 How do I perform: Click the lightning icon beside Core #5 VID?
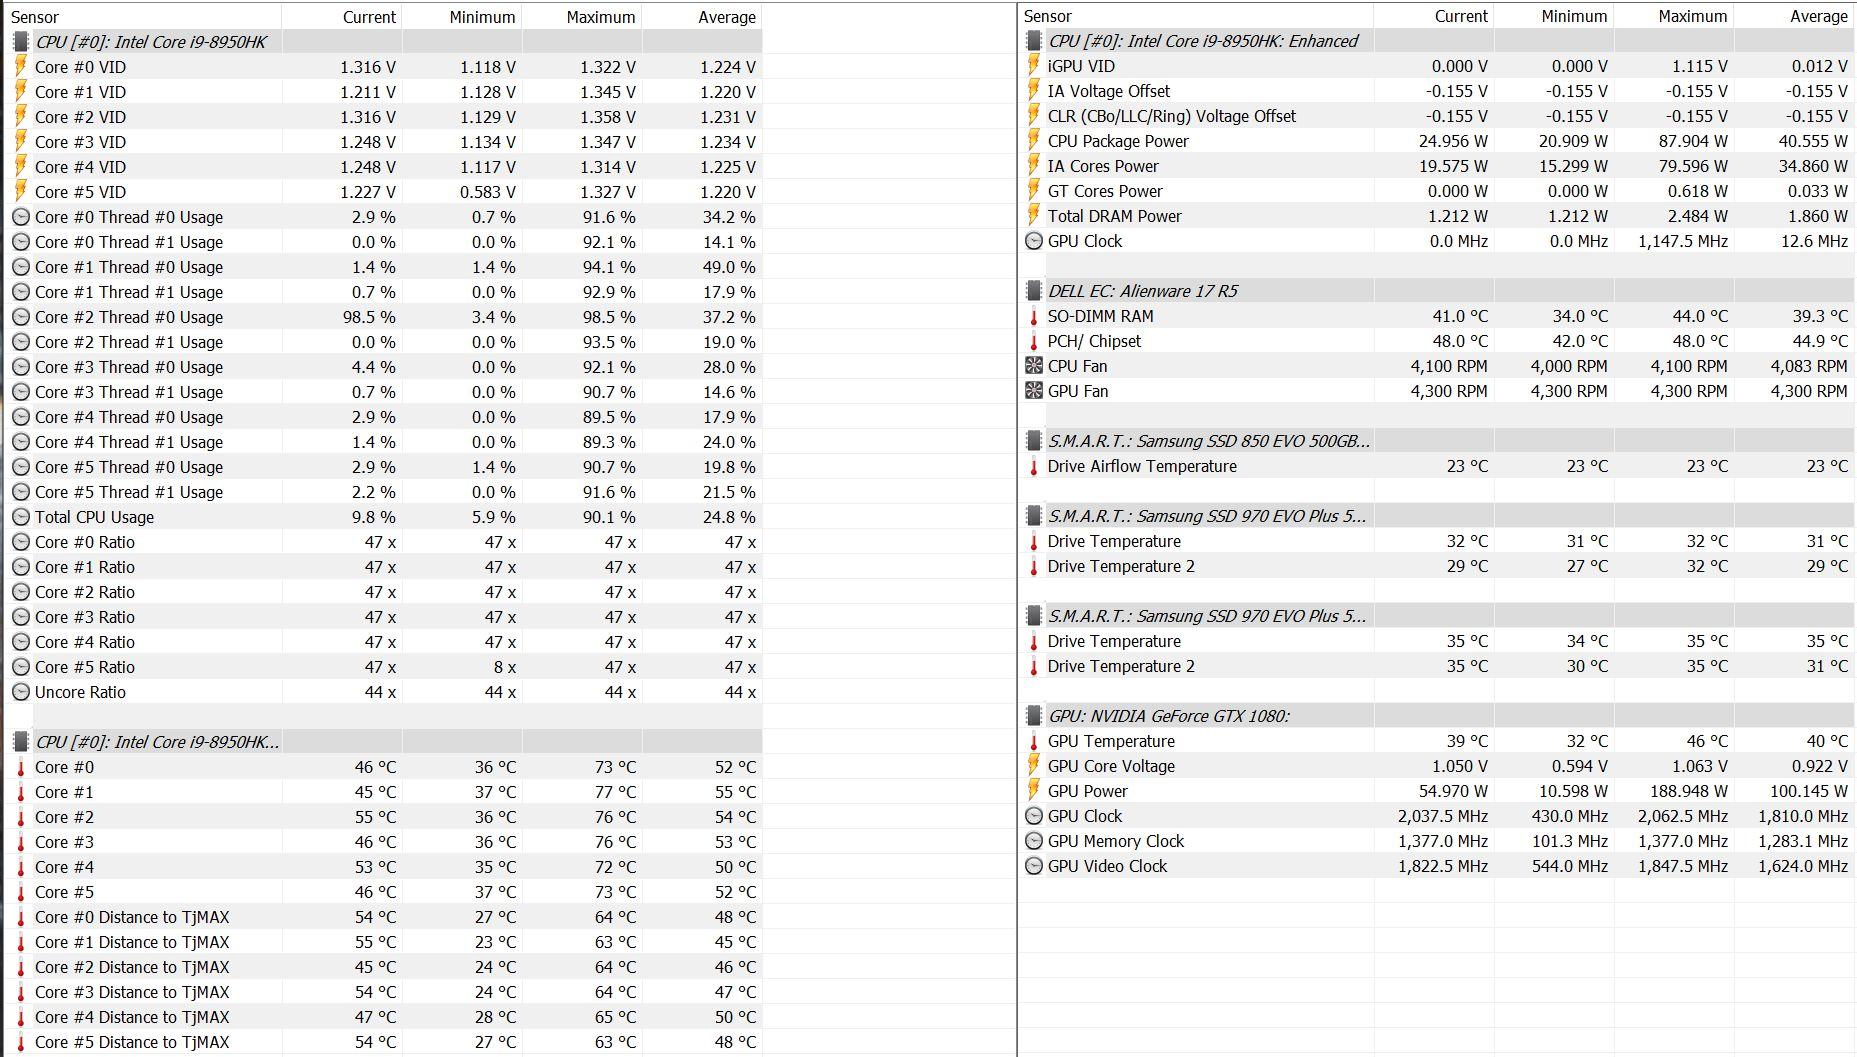click(x=20, y=192)
